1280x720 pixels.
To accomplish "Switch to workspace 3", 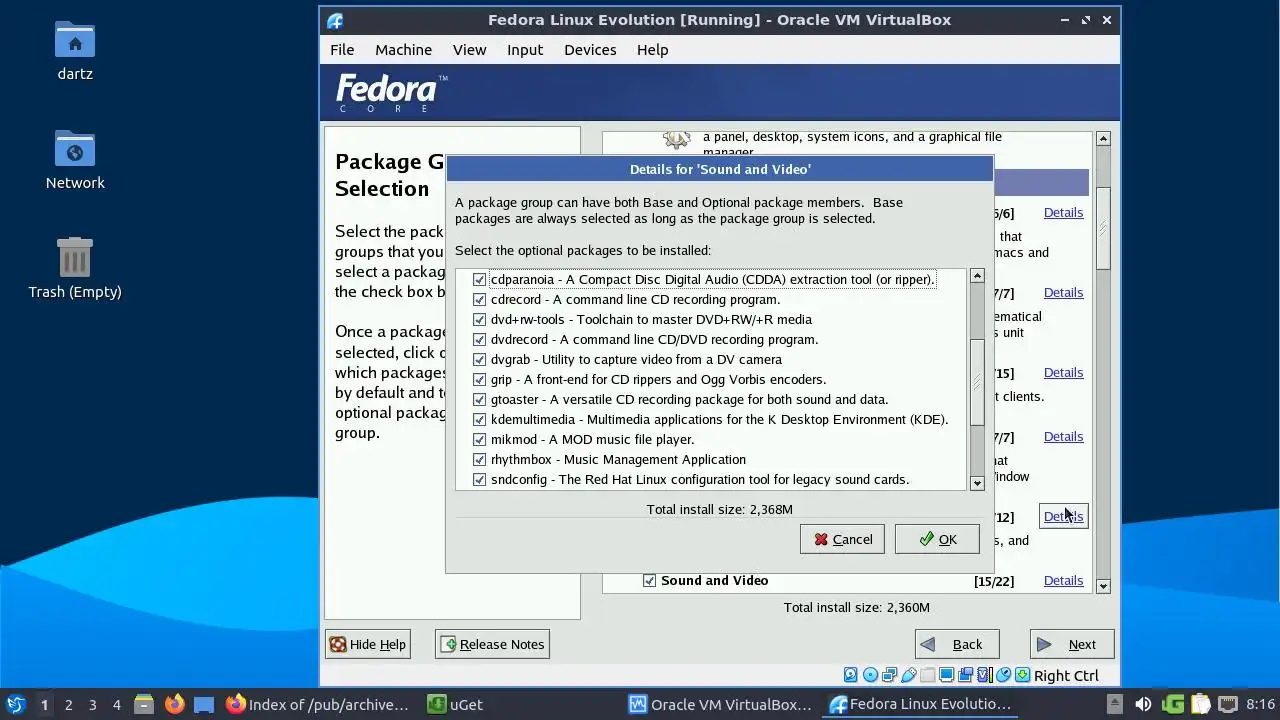I will coord(92,704).
